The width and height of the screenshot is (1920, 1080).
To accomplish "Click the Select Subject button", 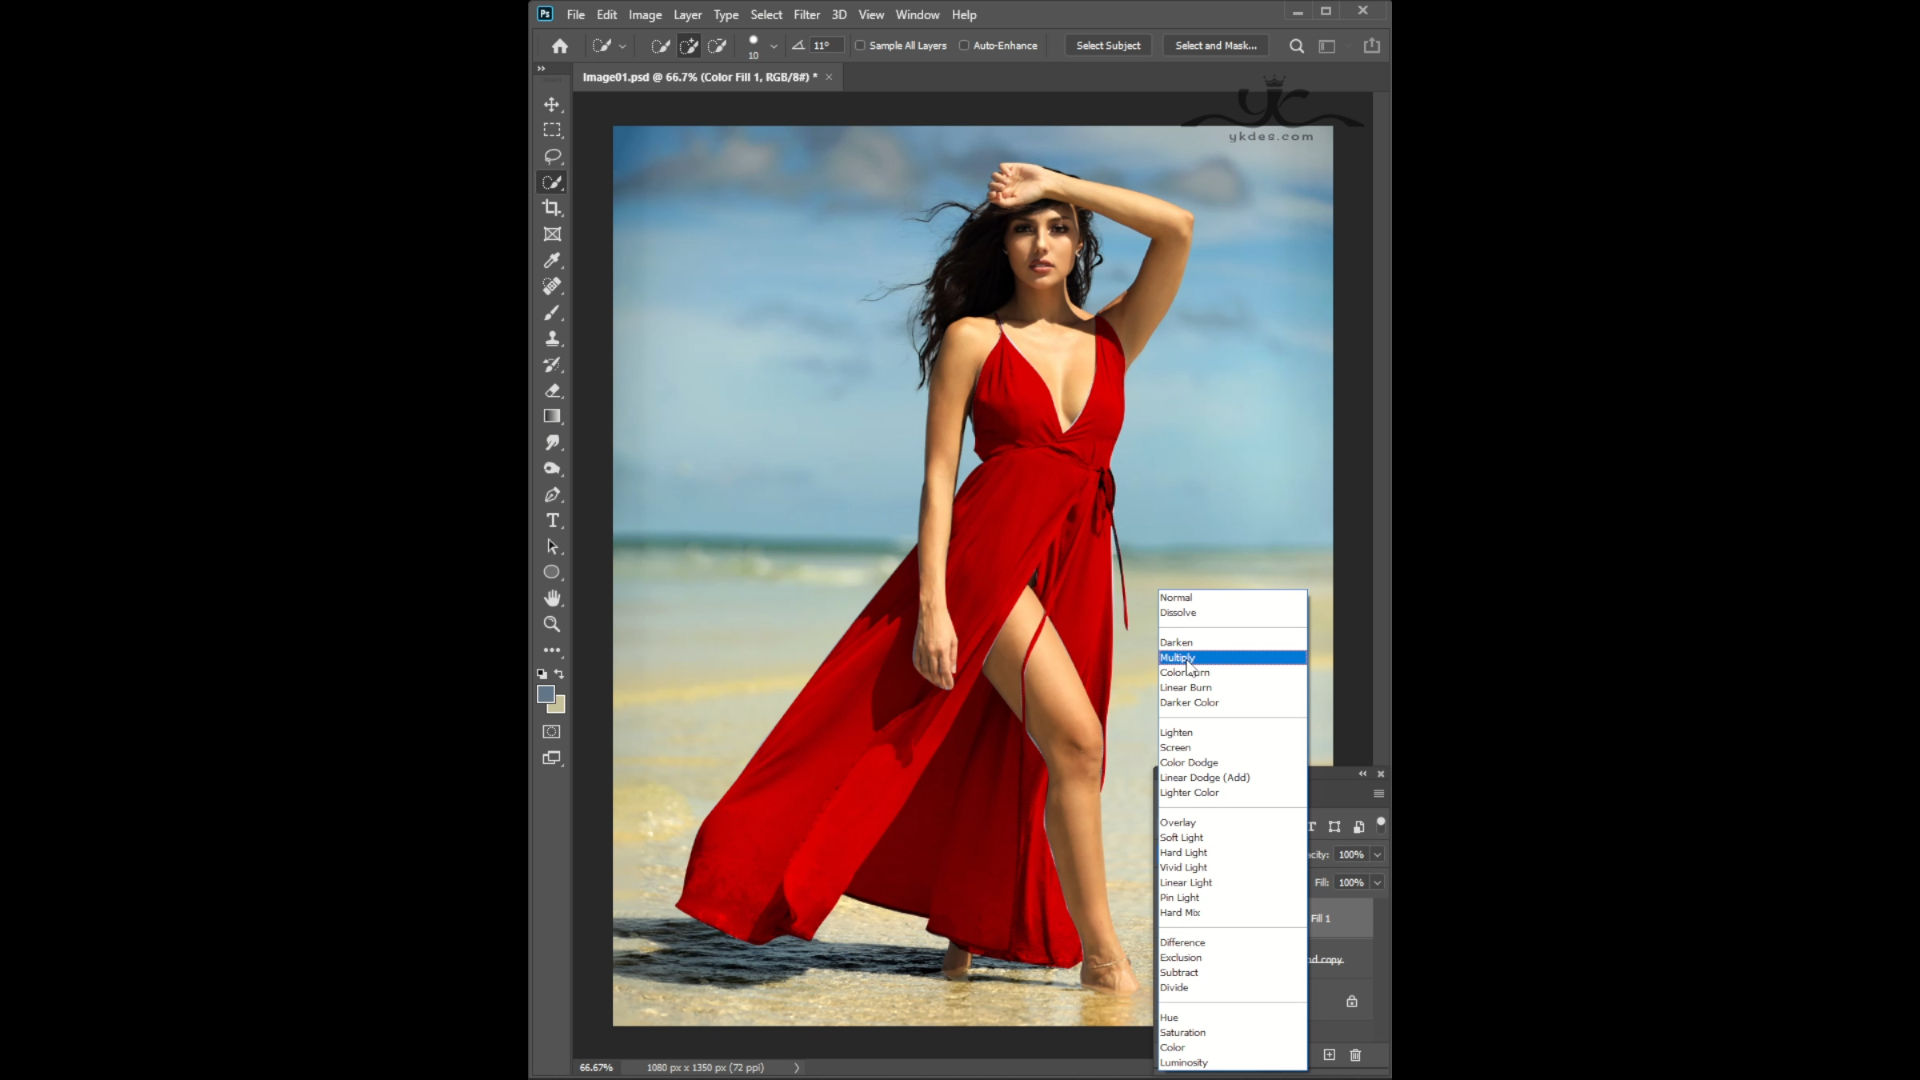I will pyautogui.click(x=1108, y=46).
